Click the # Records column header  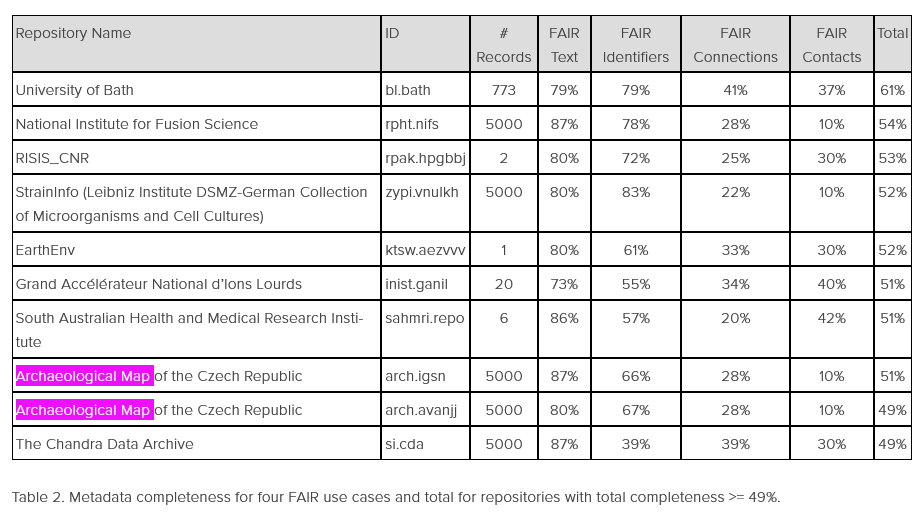(503, 45)
